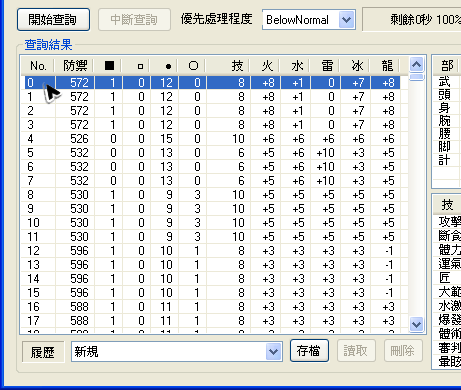The height and width of the screenshot is (390, 461).
Task: Open the BelowNormal priority dropdown
Action: tap(347, 20)
